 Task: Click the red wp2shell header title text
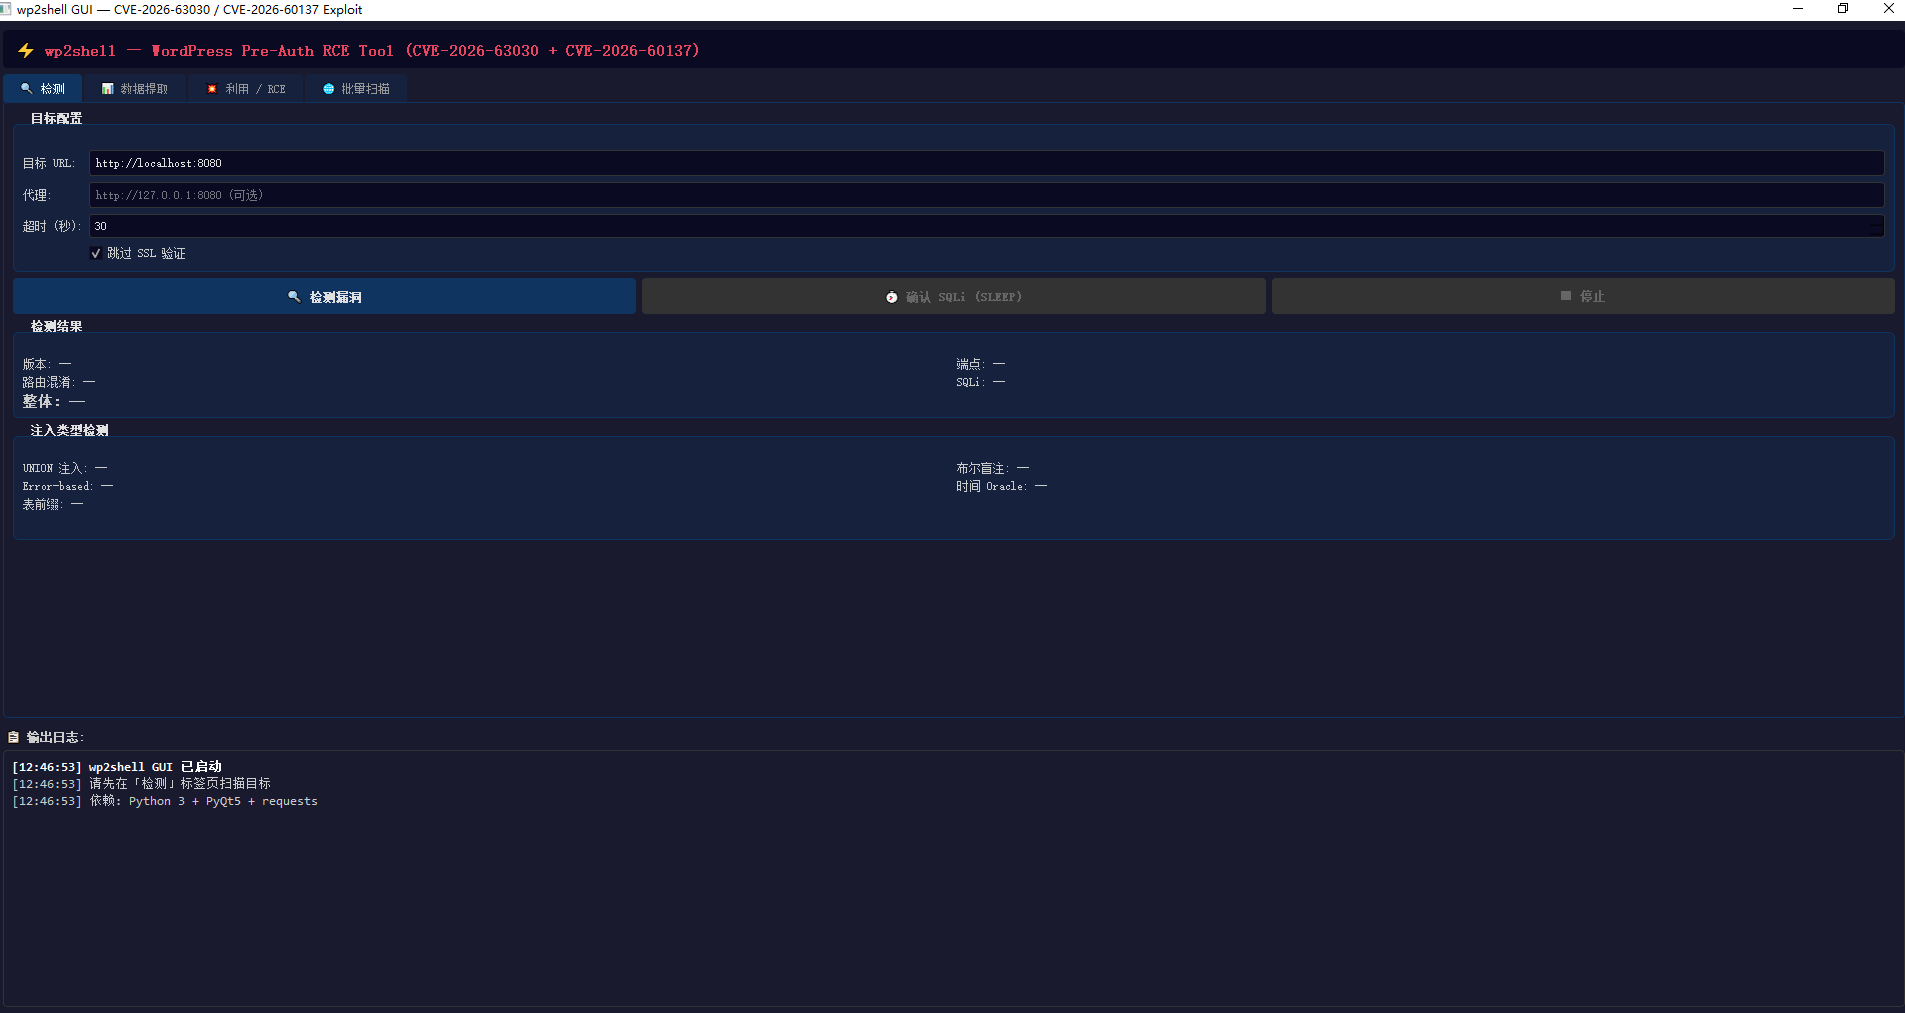pos(372,50)
